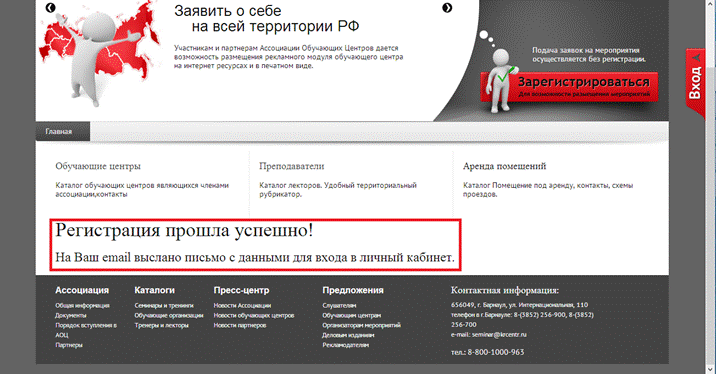Image resolution: width=716 pixels, height=374 pixels.
Task: Open footer link Новости обучающих центров
Action: click(253, 316)
